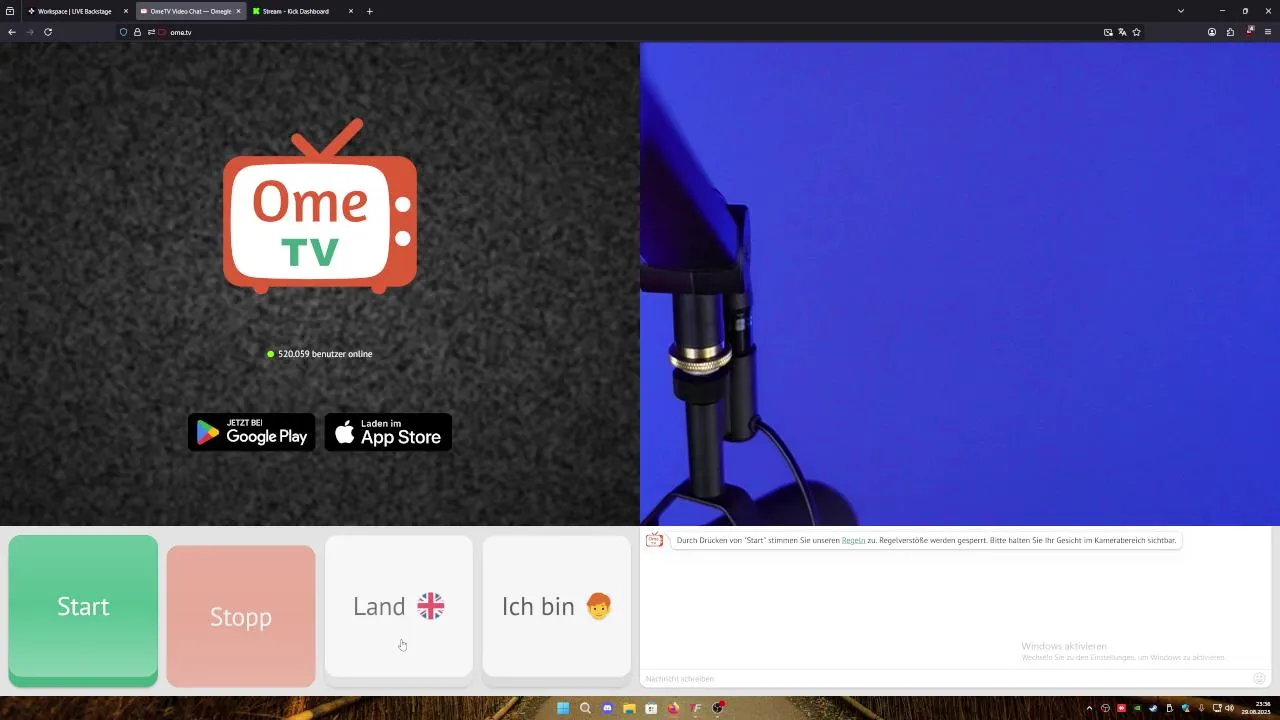
Task: Click the red Stopp button
Action: 241,616
